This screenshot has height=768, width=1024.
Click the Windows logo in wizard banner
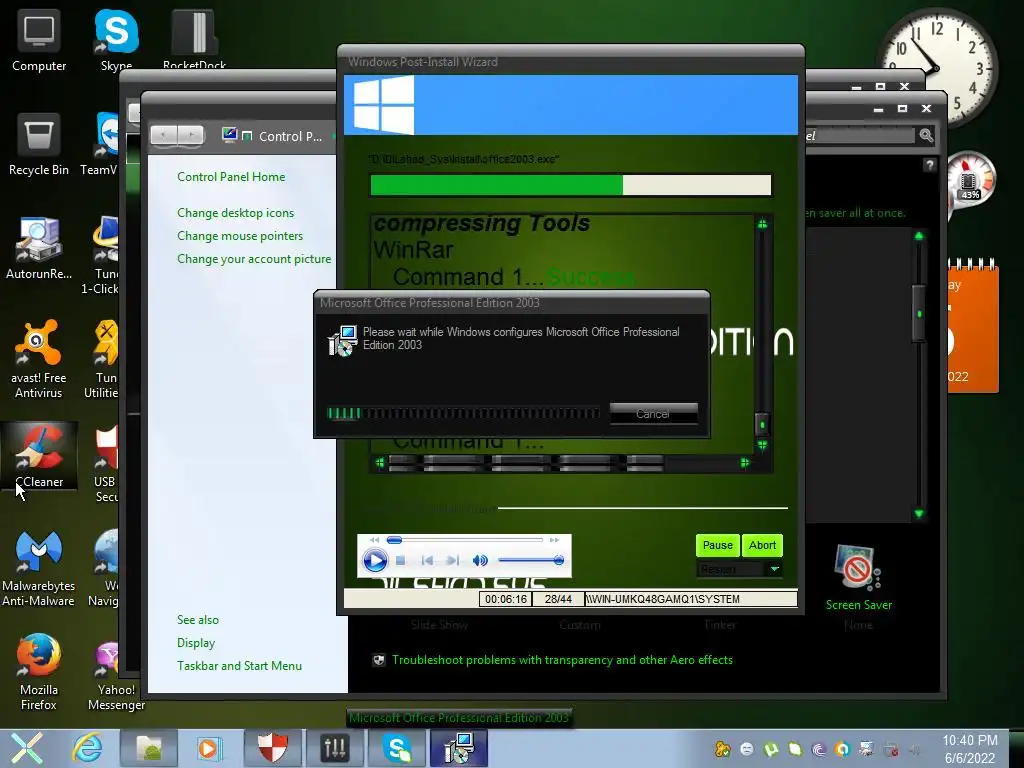383,104
